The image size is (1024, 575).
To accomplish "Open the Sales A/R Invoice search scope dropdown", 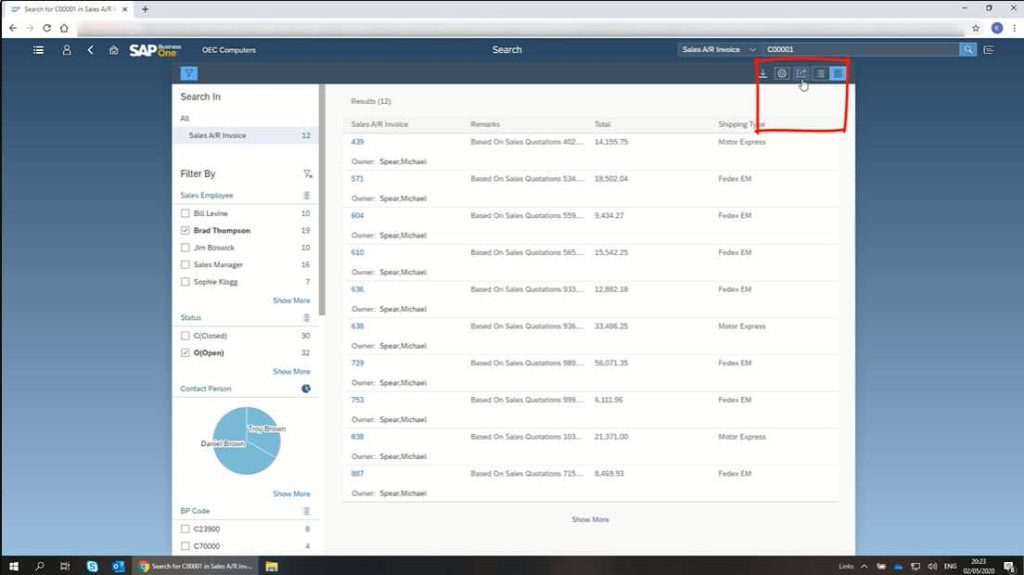I will pos(718,50).
